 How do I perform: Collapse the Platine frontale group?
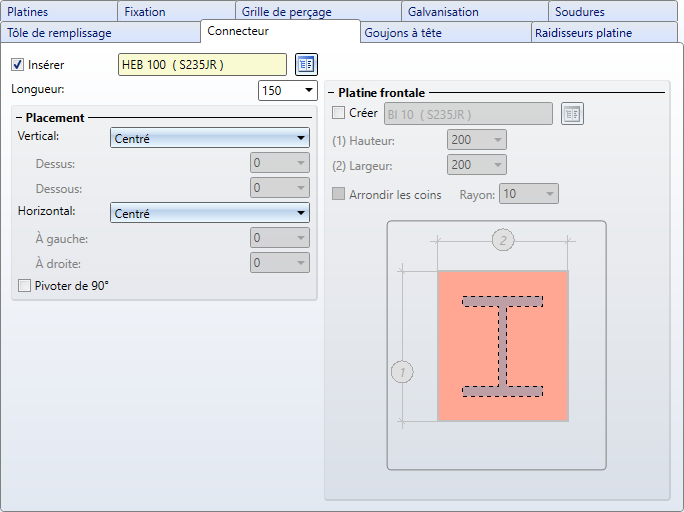333,93
